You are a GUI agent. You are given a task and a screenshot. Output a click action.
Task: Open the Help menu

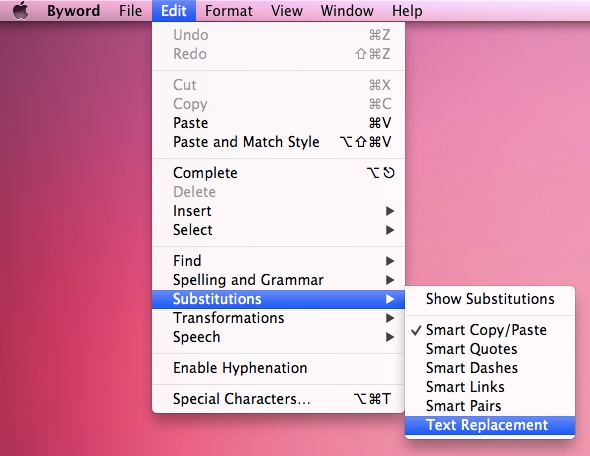click(407, 11)
